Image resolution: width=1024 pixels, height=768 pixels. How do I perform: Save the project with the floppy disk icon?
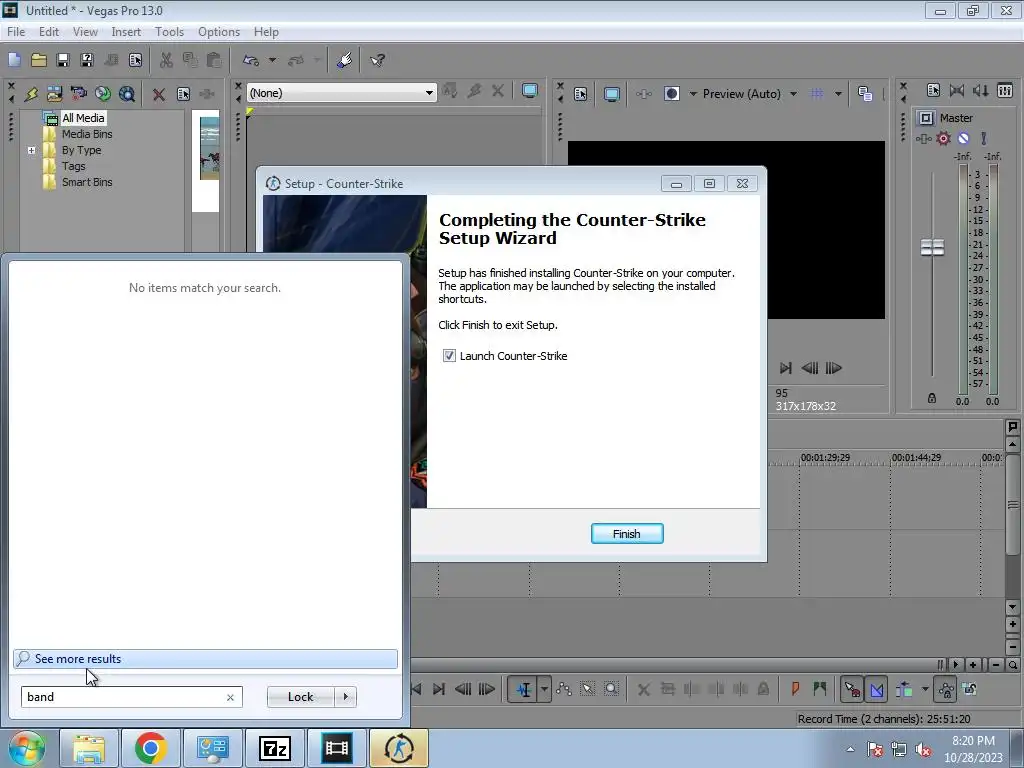63,60
